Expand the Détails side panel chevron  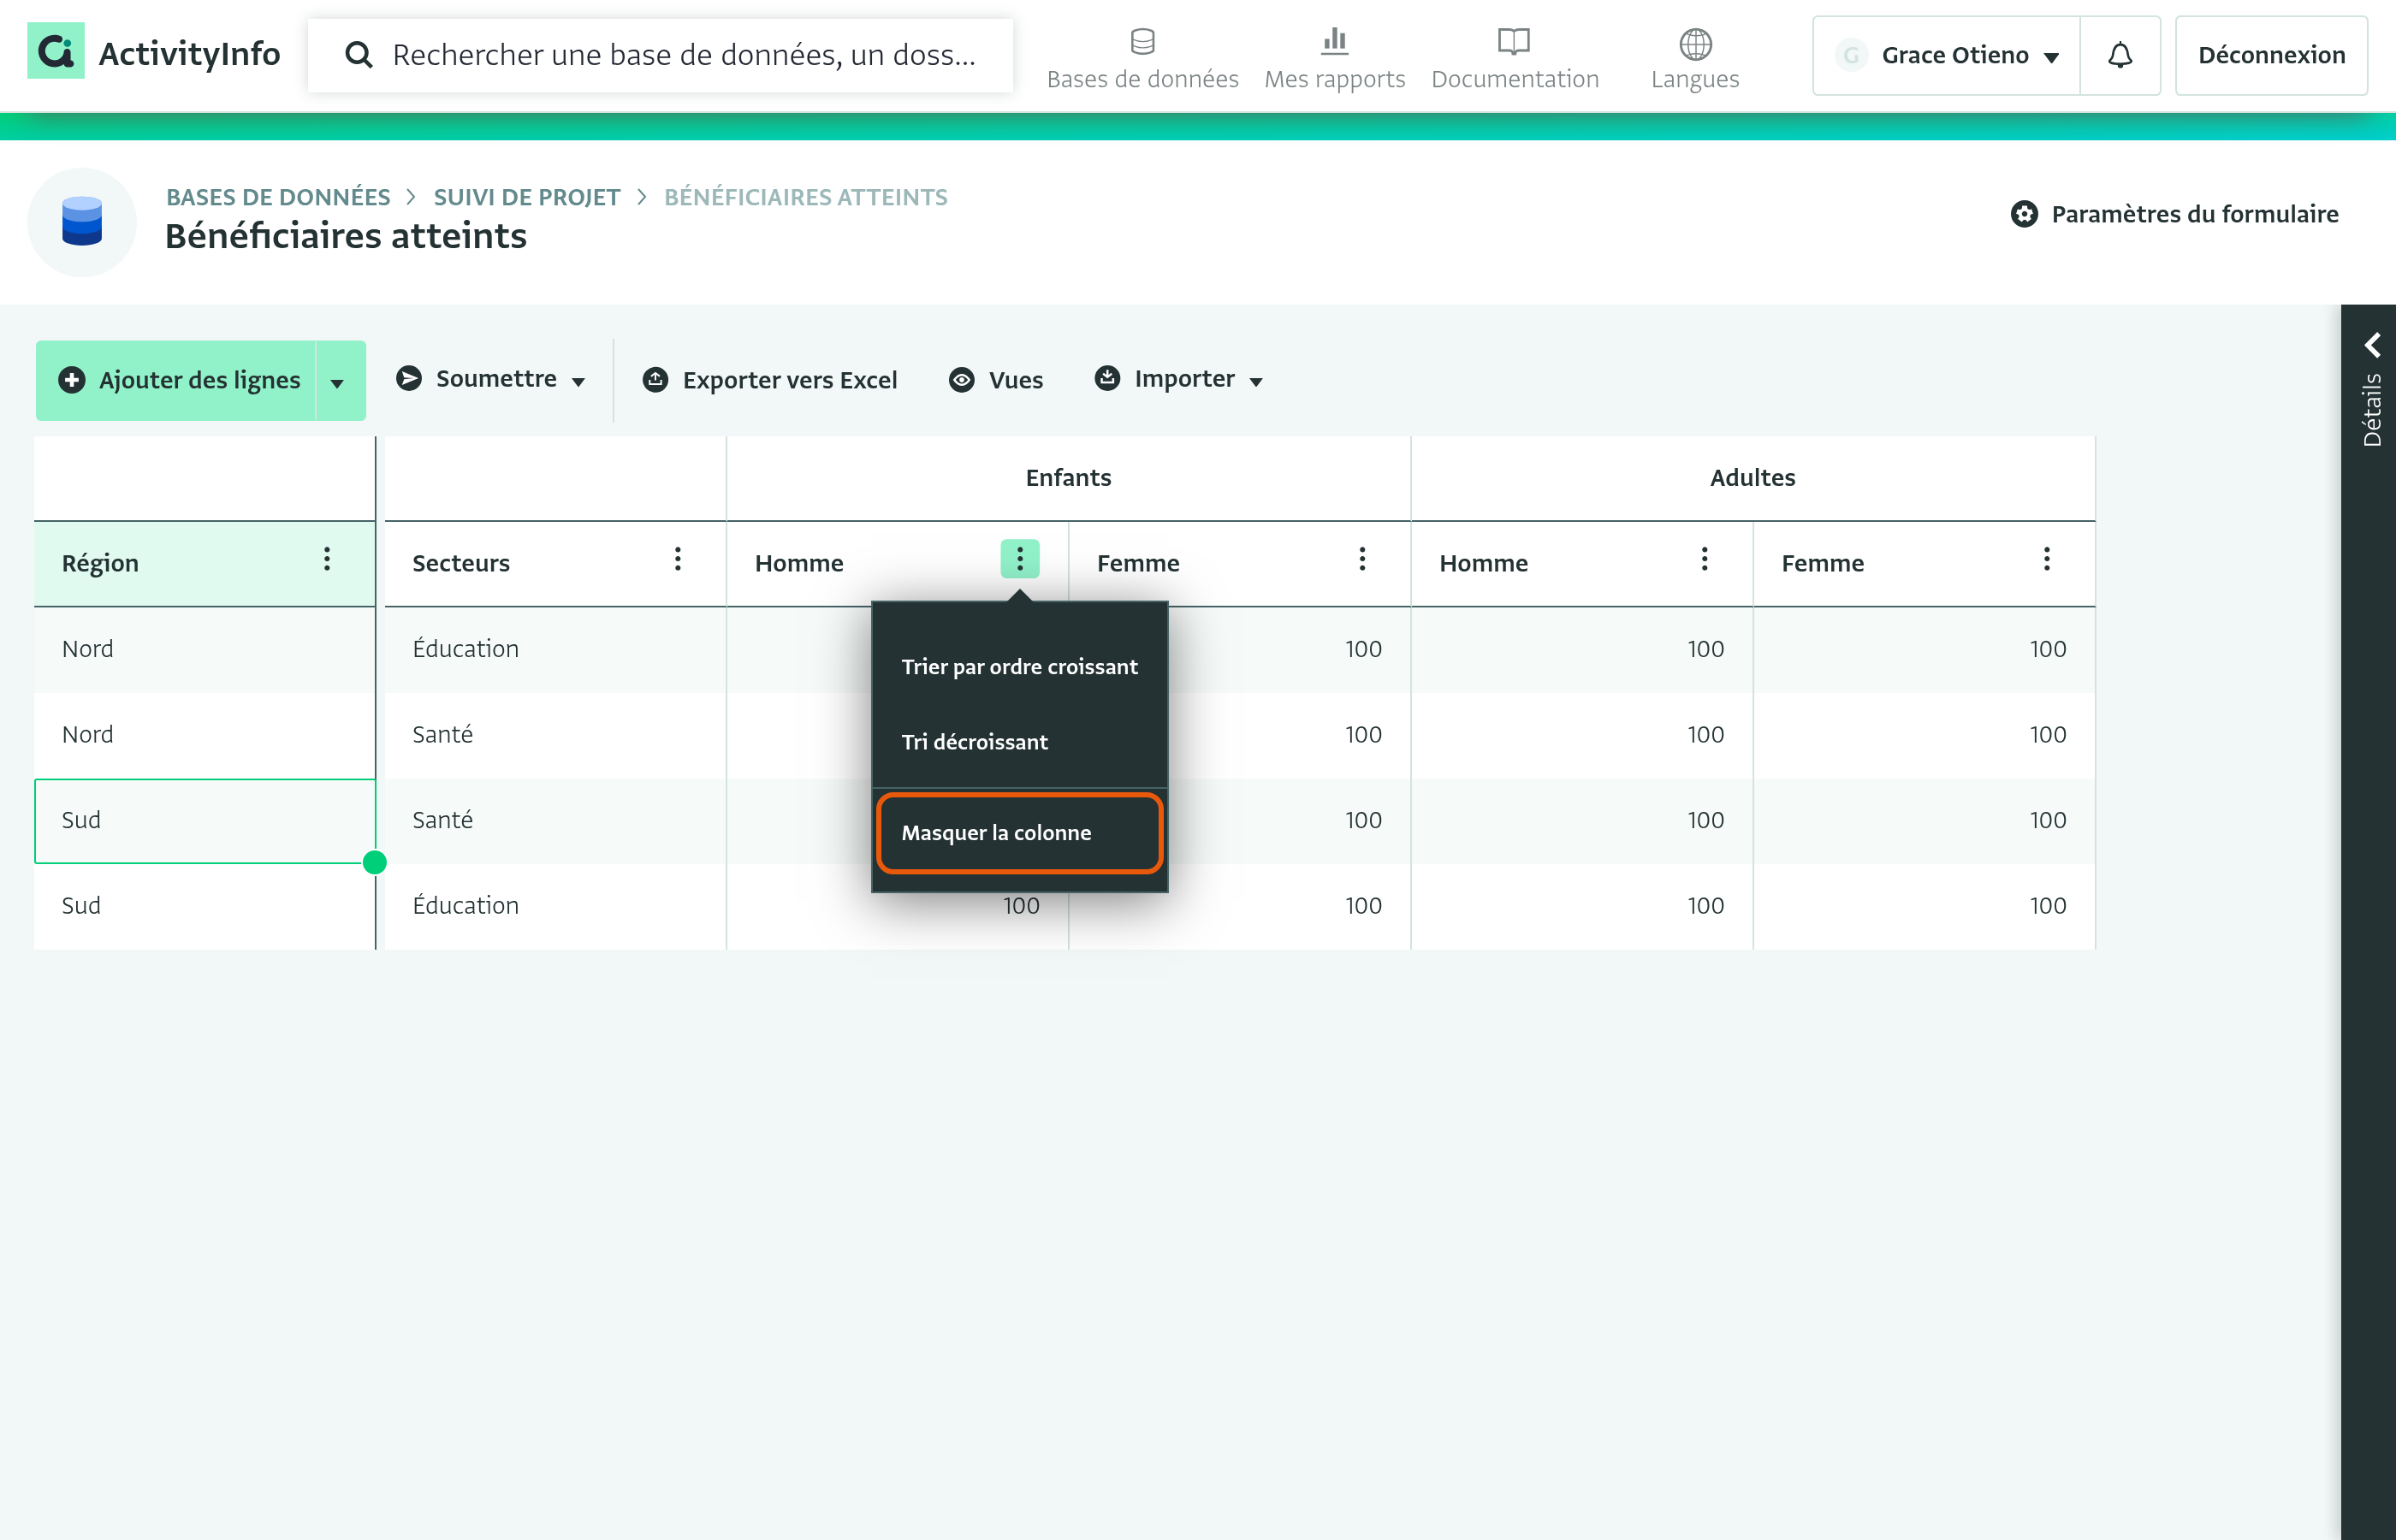2372,345
